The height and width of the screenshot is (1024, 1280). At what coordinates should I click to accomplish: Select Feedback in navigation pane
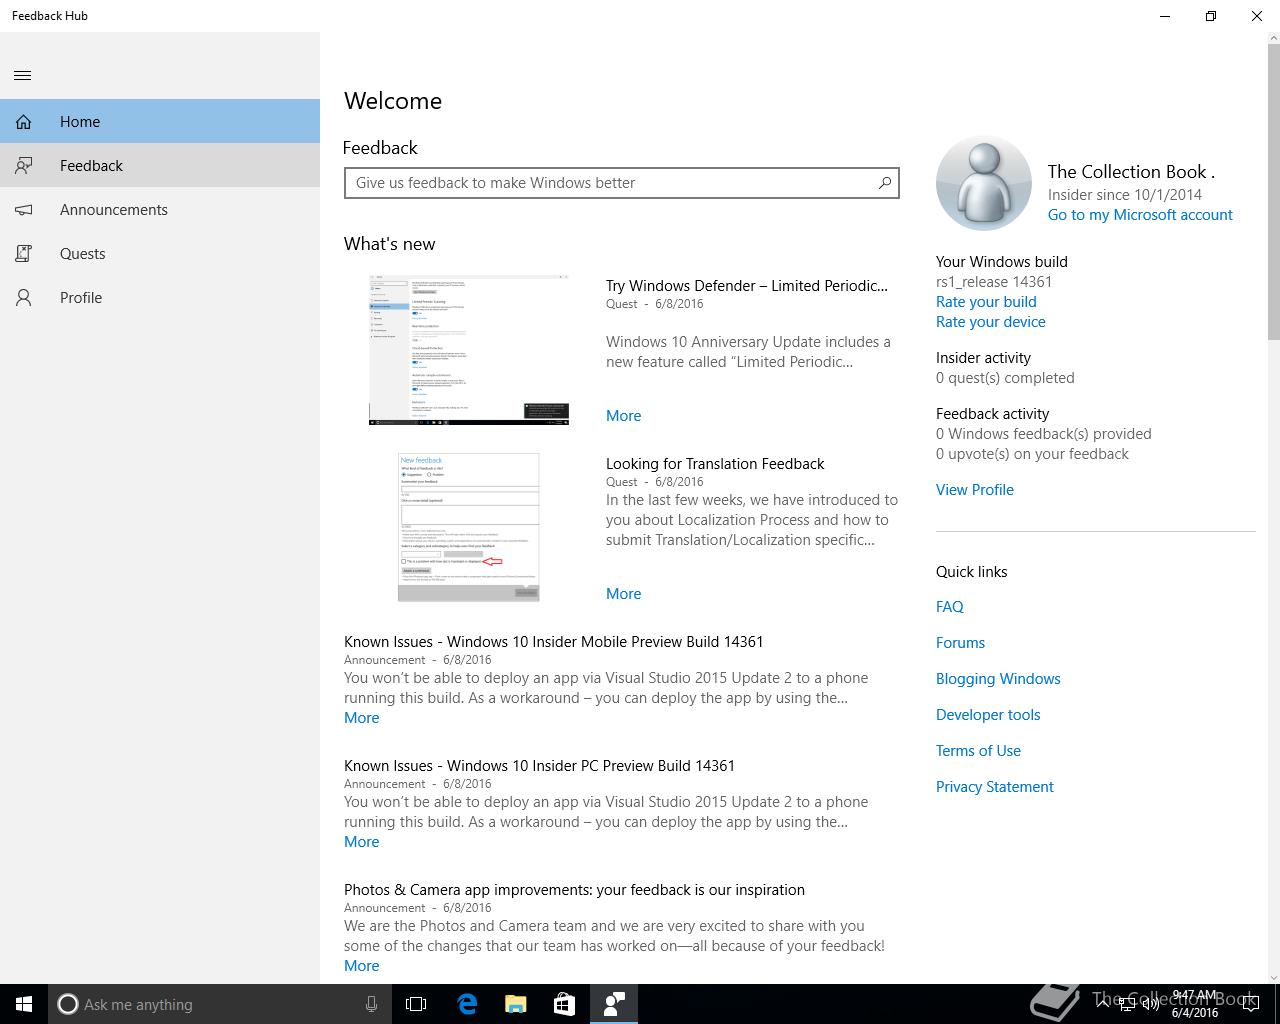pos(160,166)
